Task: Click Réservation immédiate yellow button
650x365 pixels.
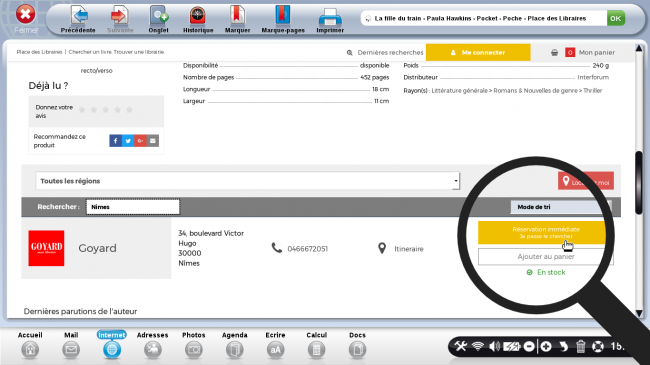Action: [546, 232]
